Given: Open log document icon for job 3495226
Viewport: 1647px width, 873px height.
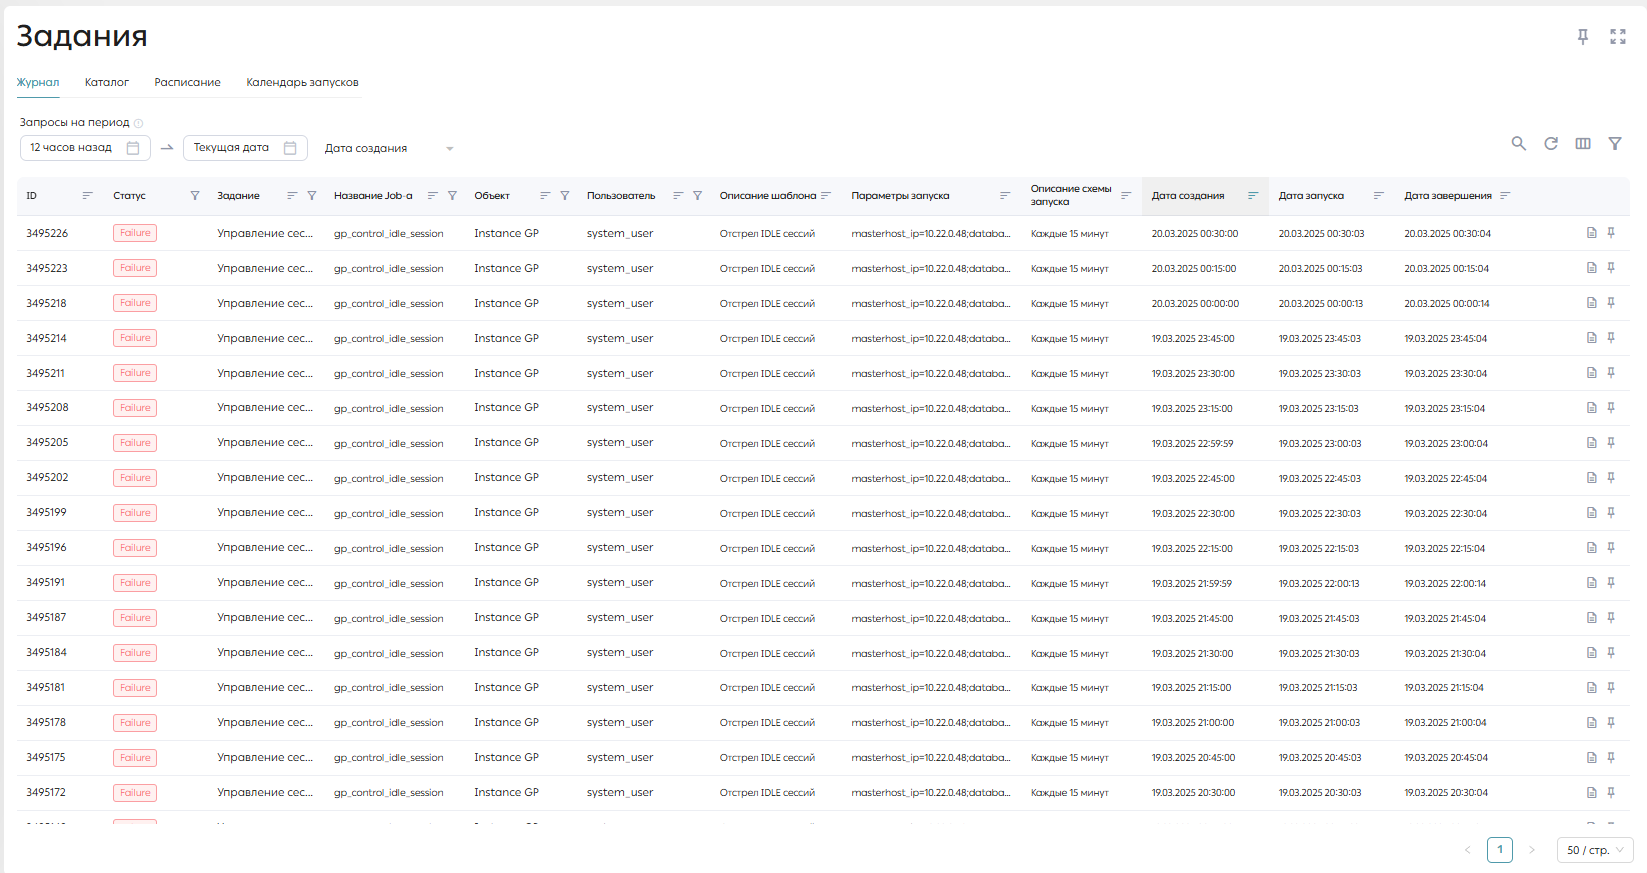Looking at the screenshot, I should click(x=1592, y=233).
